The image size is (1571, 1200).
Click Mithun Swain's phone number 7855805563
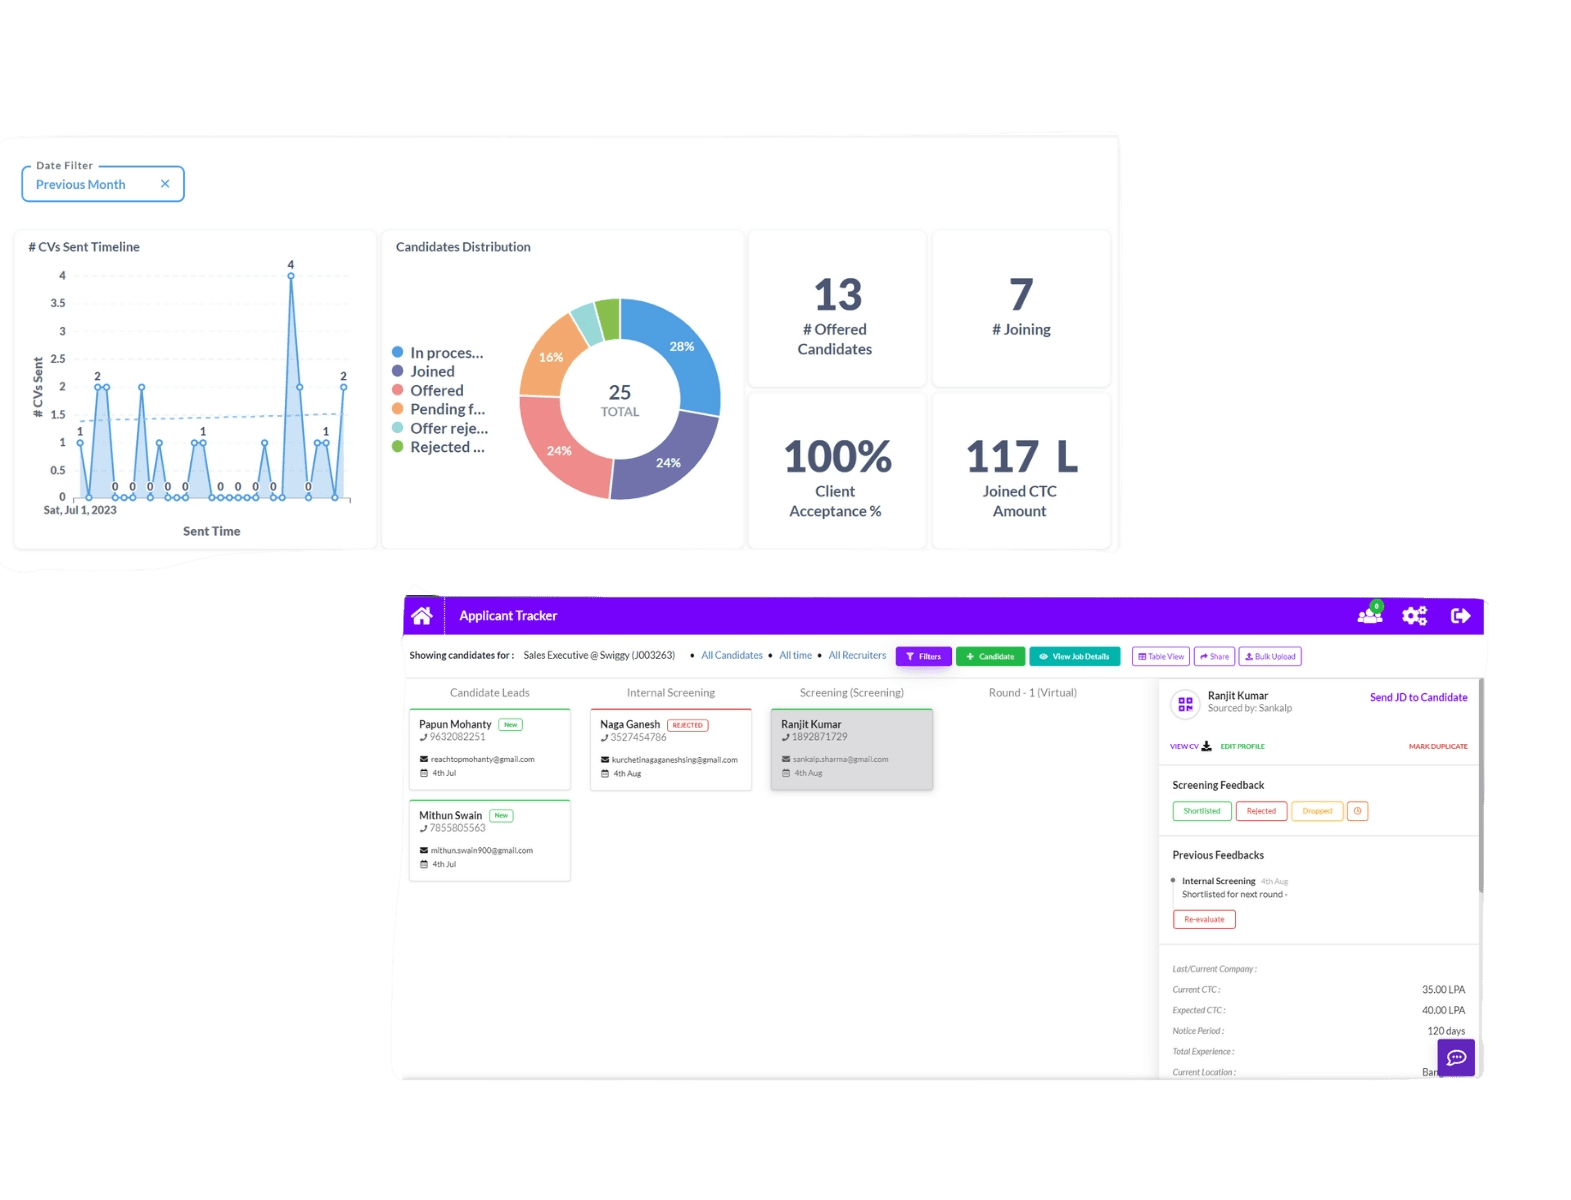pyautogui.click(x=457, y=829)
